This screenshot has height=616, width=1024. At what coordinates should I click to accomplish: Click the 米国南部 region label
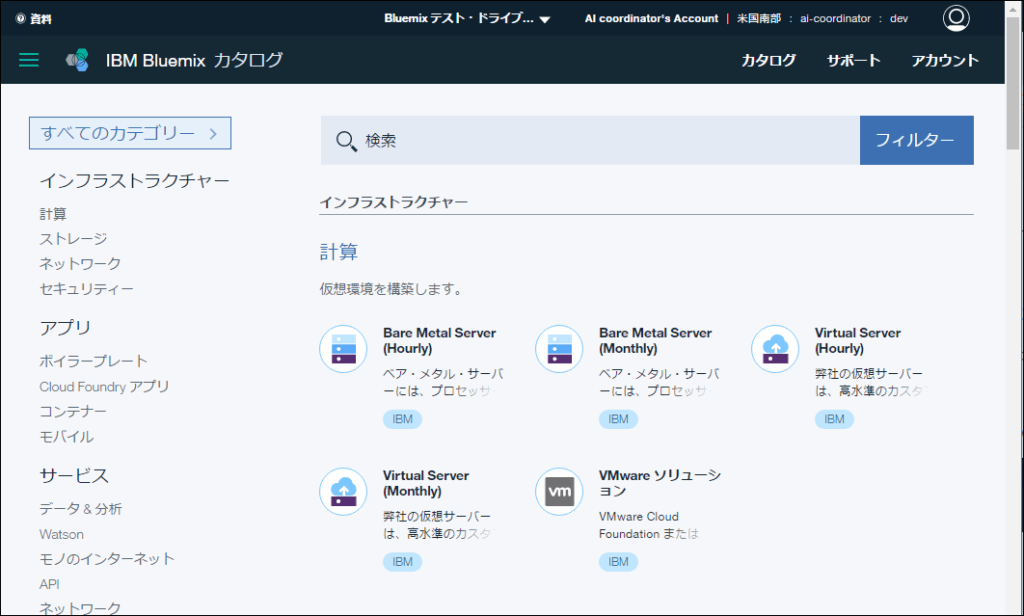tap(759, 19)
